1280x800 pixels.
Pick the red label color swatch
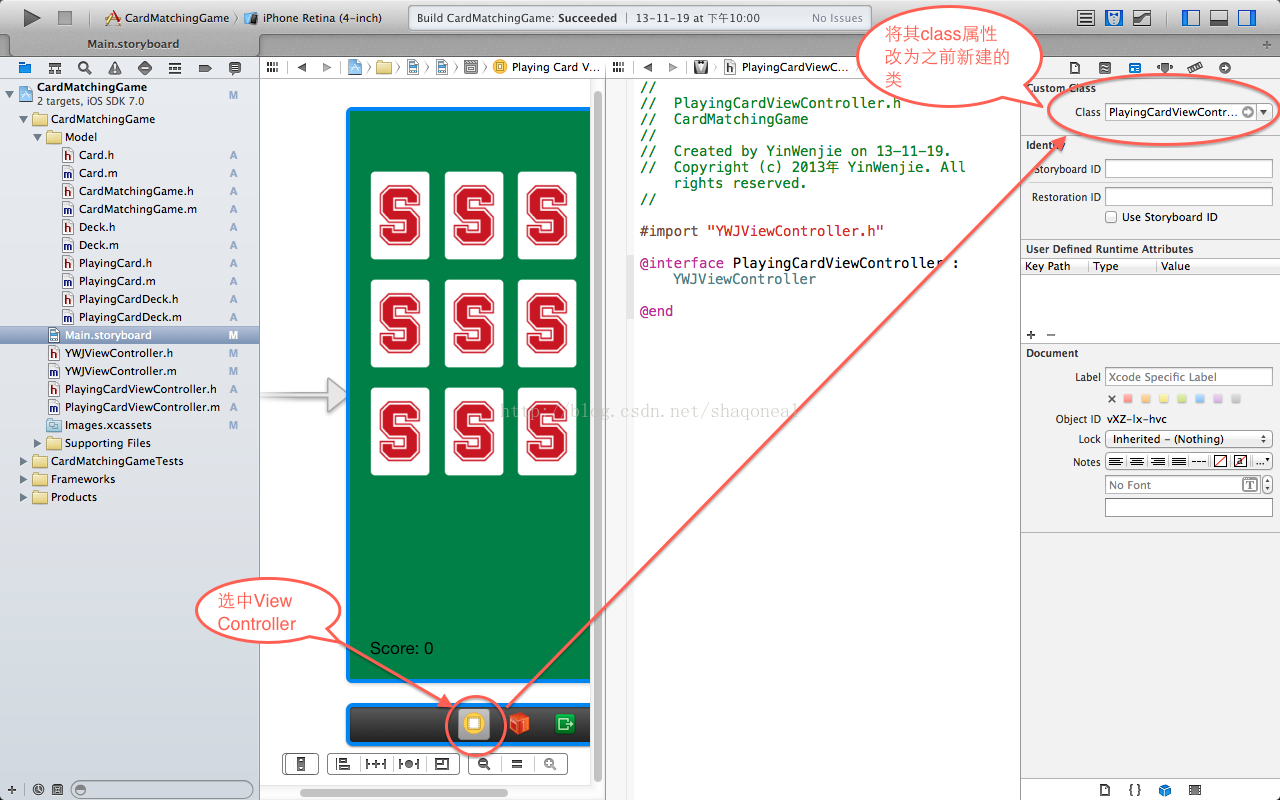tap(1129, 399)
